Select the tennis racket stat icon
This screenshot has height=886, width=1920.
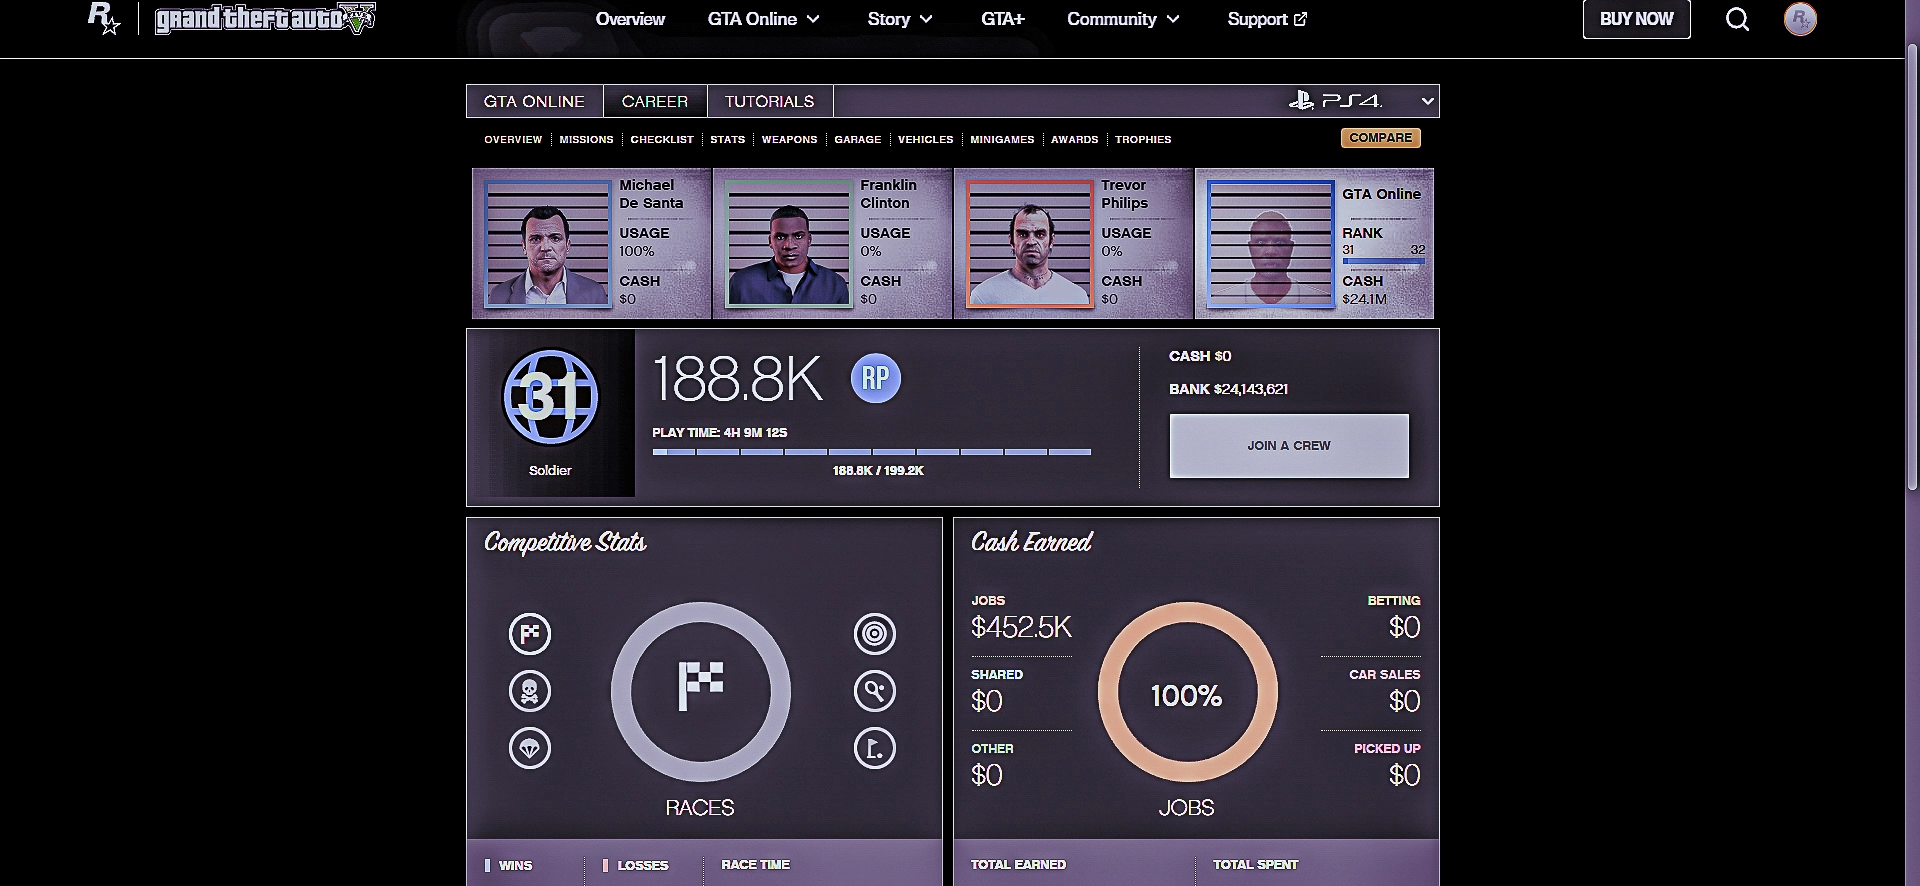pos(875,691)
